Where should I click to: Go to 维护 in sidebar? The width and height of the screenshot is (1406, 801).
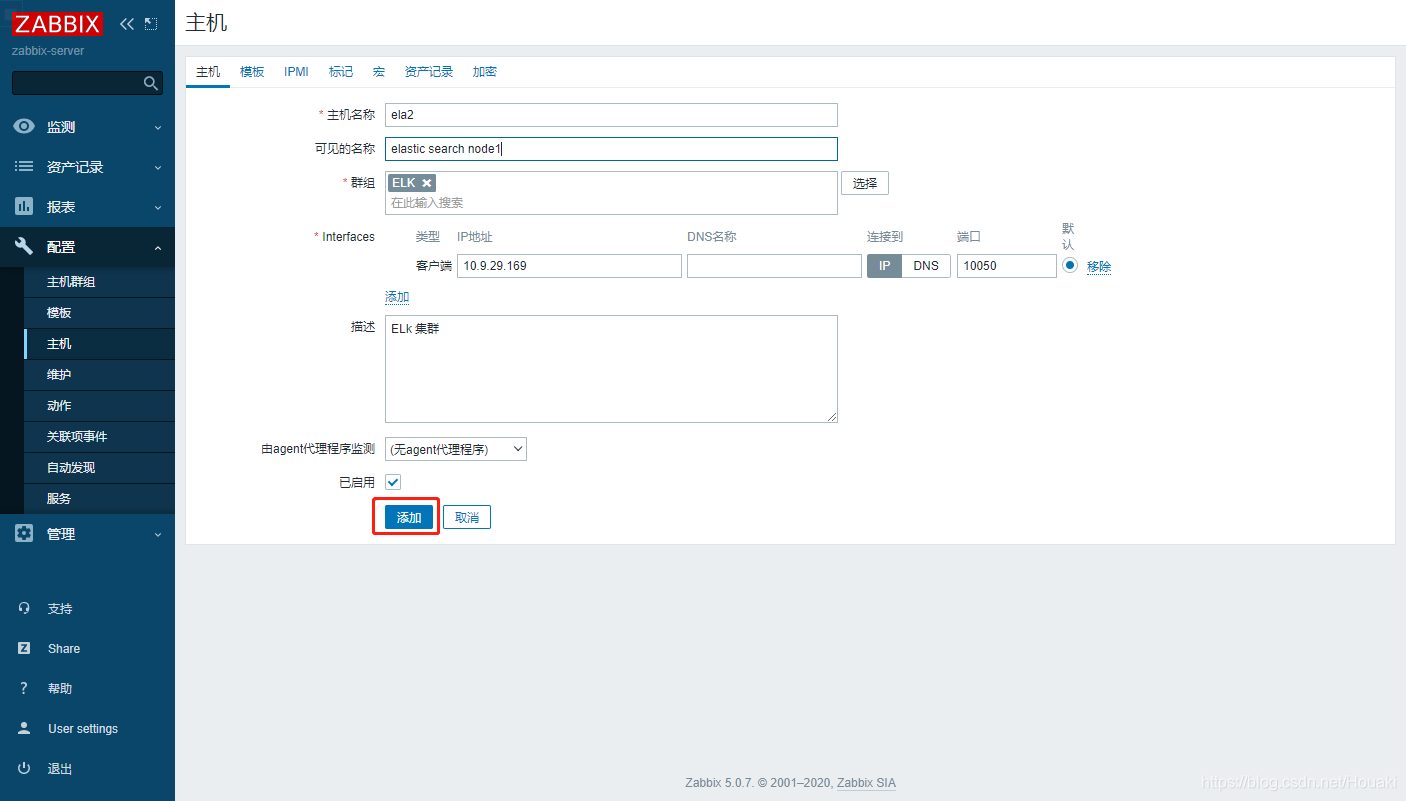coord(99,375)
